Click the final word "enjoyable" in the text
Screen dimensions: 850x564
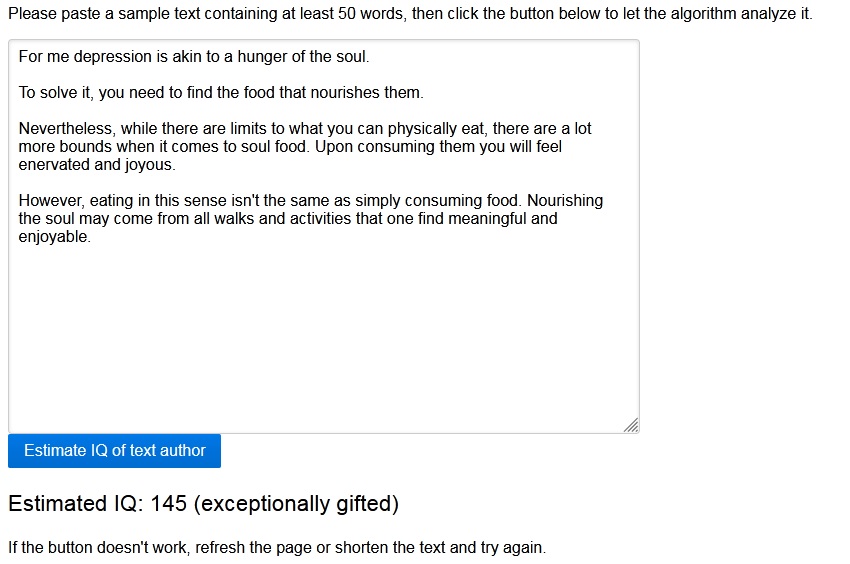[53, 237]
